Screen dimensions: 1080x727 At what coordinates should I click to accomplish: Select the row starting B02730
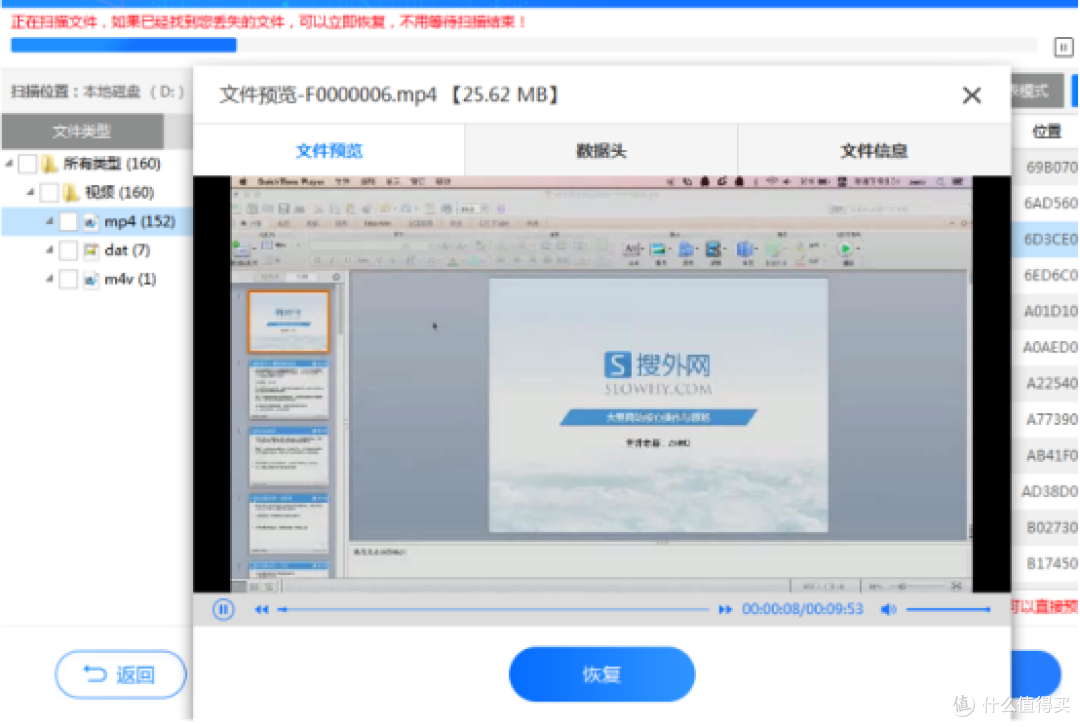[x=1046, y=527]
